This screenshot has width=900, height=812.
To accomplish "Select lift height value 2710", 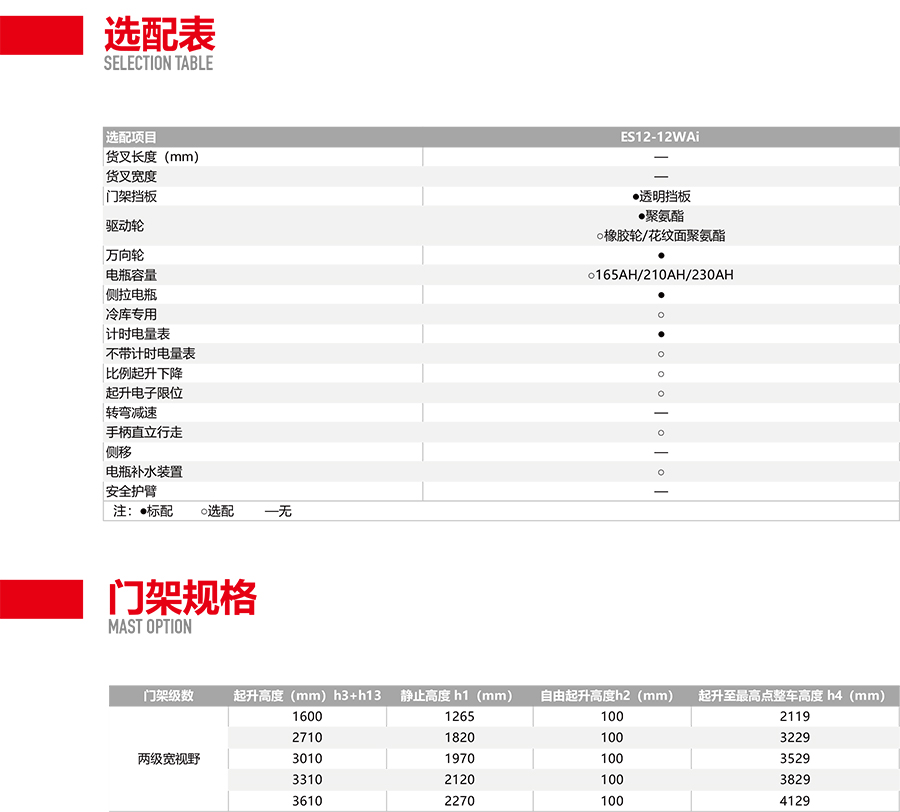I will click(307, 737).
